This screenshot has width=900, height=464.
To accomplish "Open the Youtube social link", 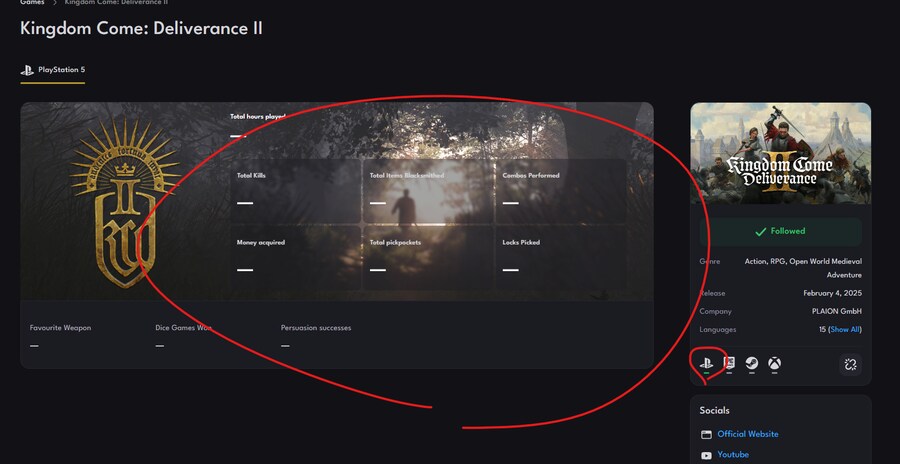I will pyautogui.click(x=733, y=455).
